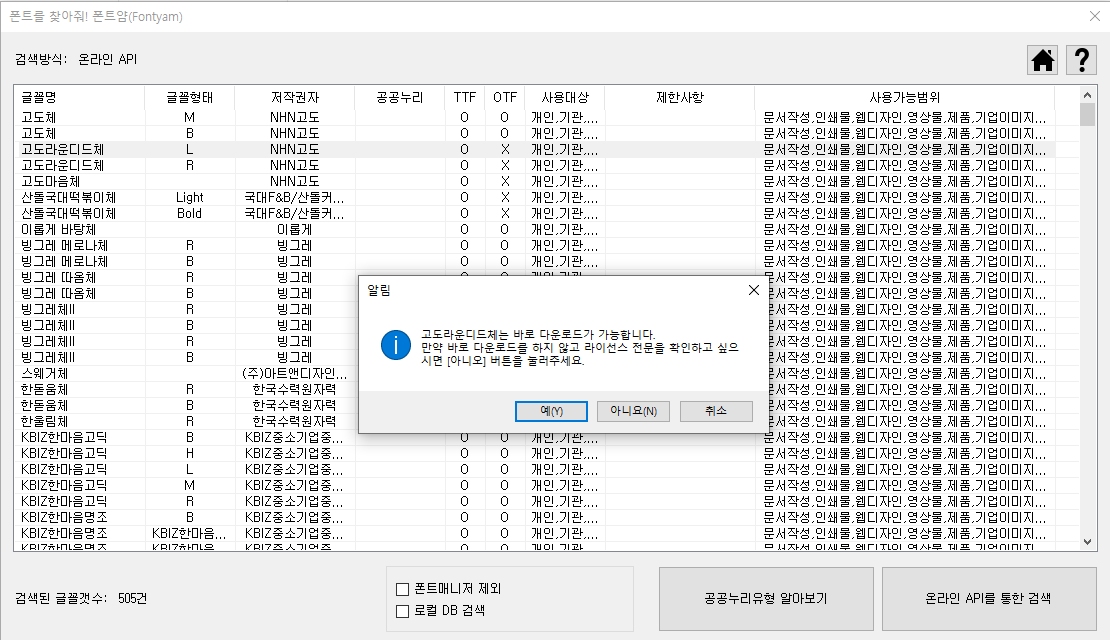The height and width of the screenshot is (640, 1110).
Task: Click 취소 button in dialog
Action: point(715,411)
